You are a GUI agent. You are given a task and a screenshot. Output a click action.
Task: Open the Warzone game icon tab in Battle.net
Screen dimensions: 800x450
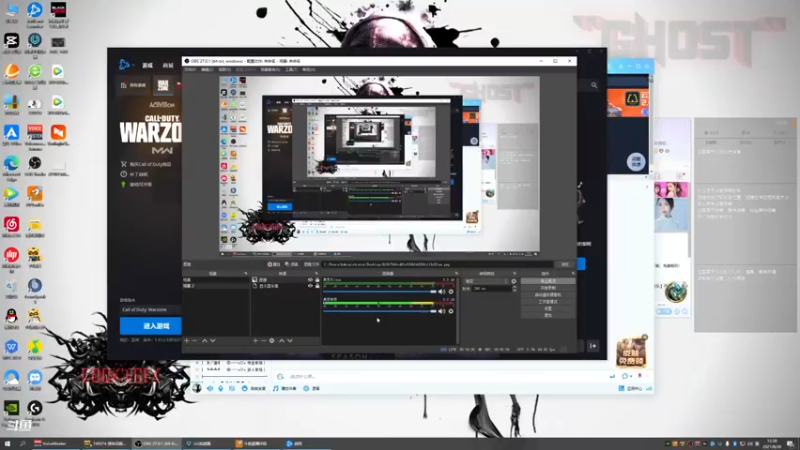pyautogui.click(x=163, y=85)
